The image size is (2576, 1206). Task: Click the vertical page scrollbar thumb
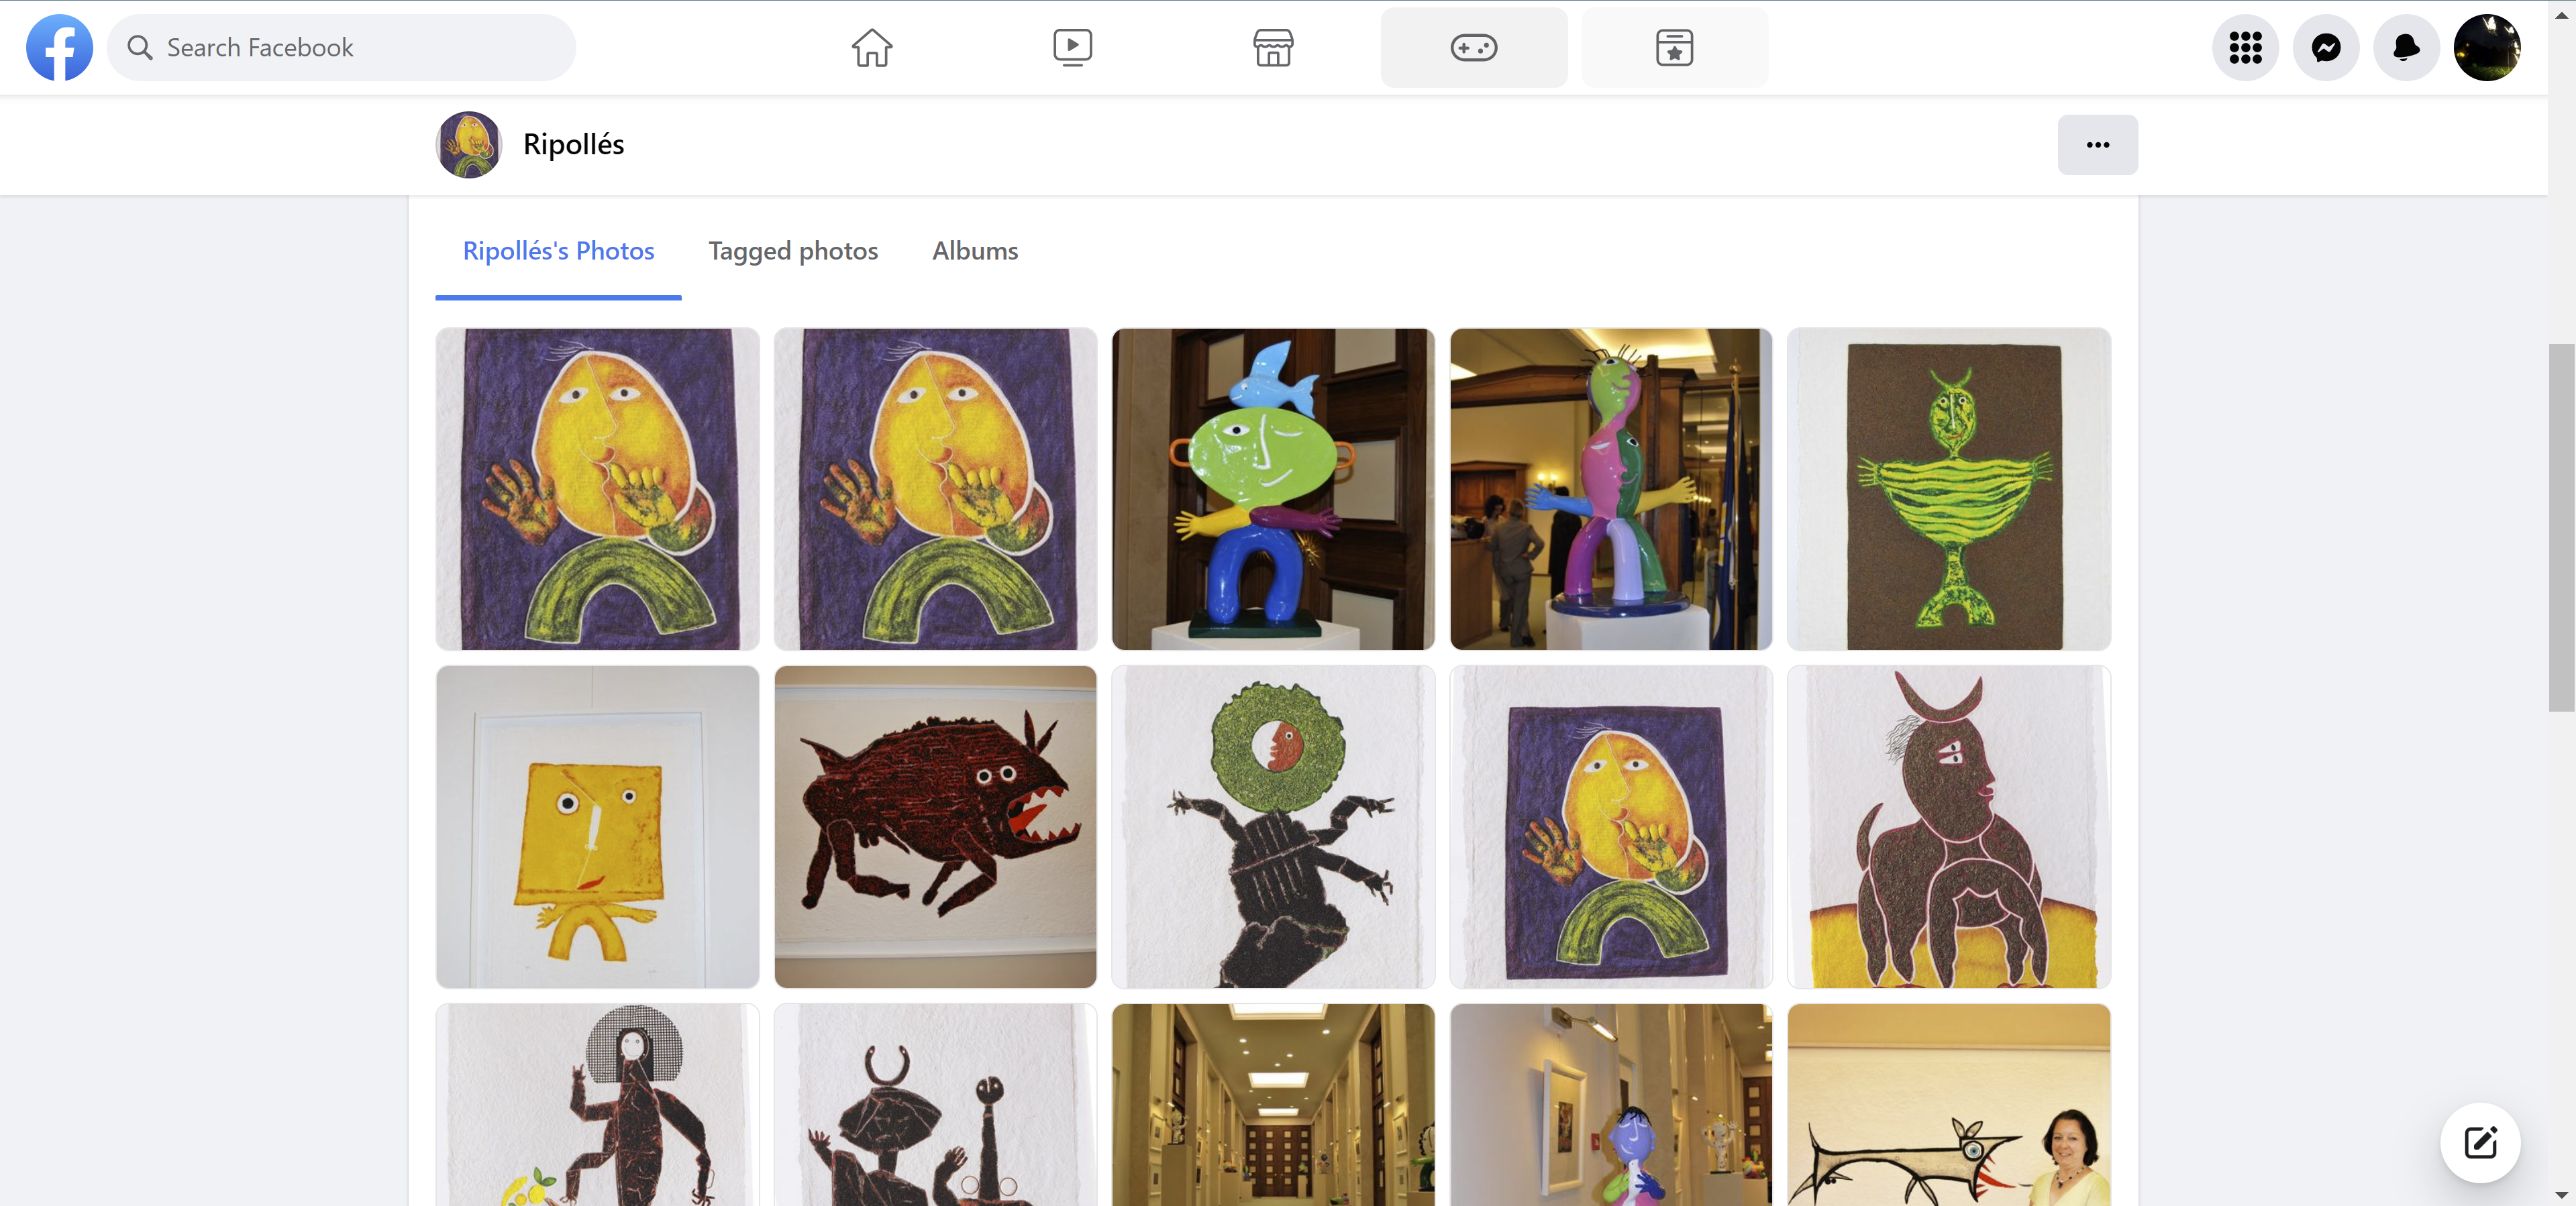2561,527
